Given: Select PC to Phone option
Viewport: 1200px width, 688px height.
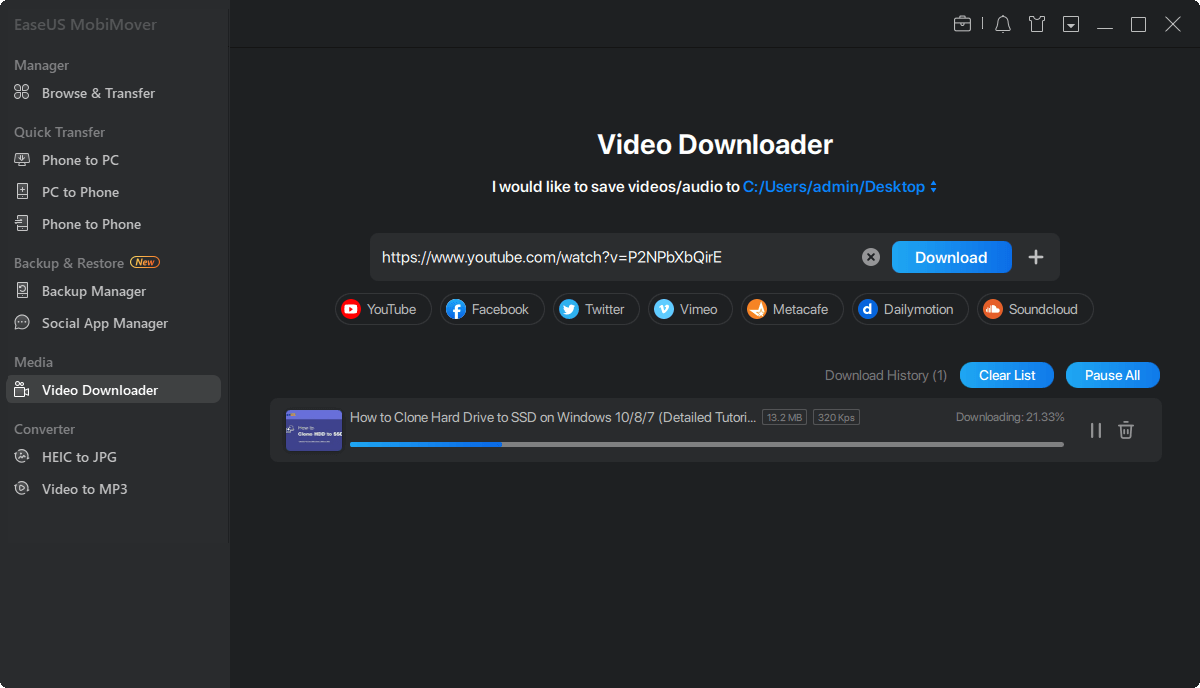Looking at the screenshot, I should pos(80,192).
